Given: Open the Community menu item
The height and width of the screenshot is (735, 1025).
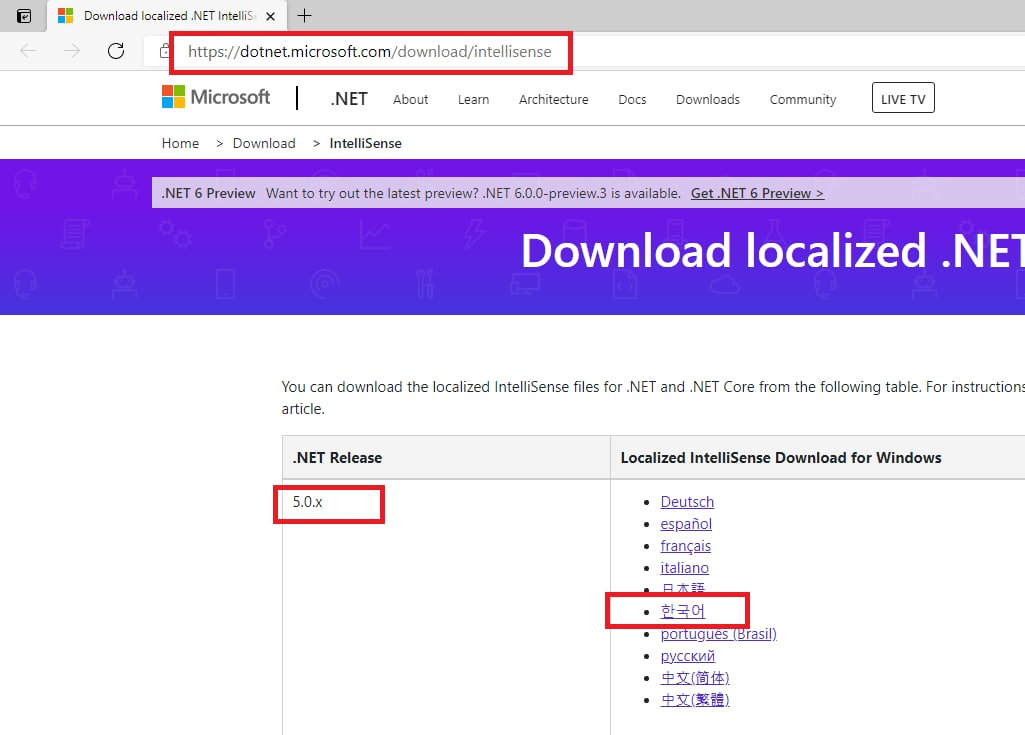Looking at the screenshot, I should click(x=803, y=99).
